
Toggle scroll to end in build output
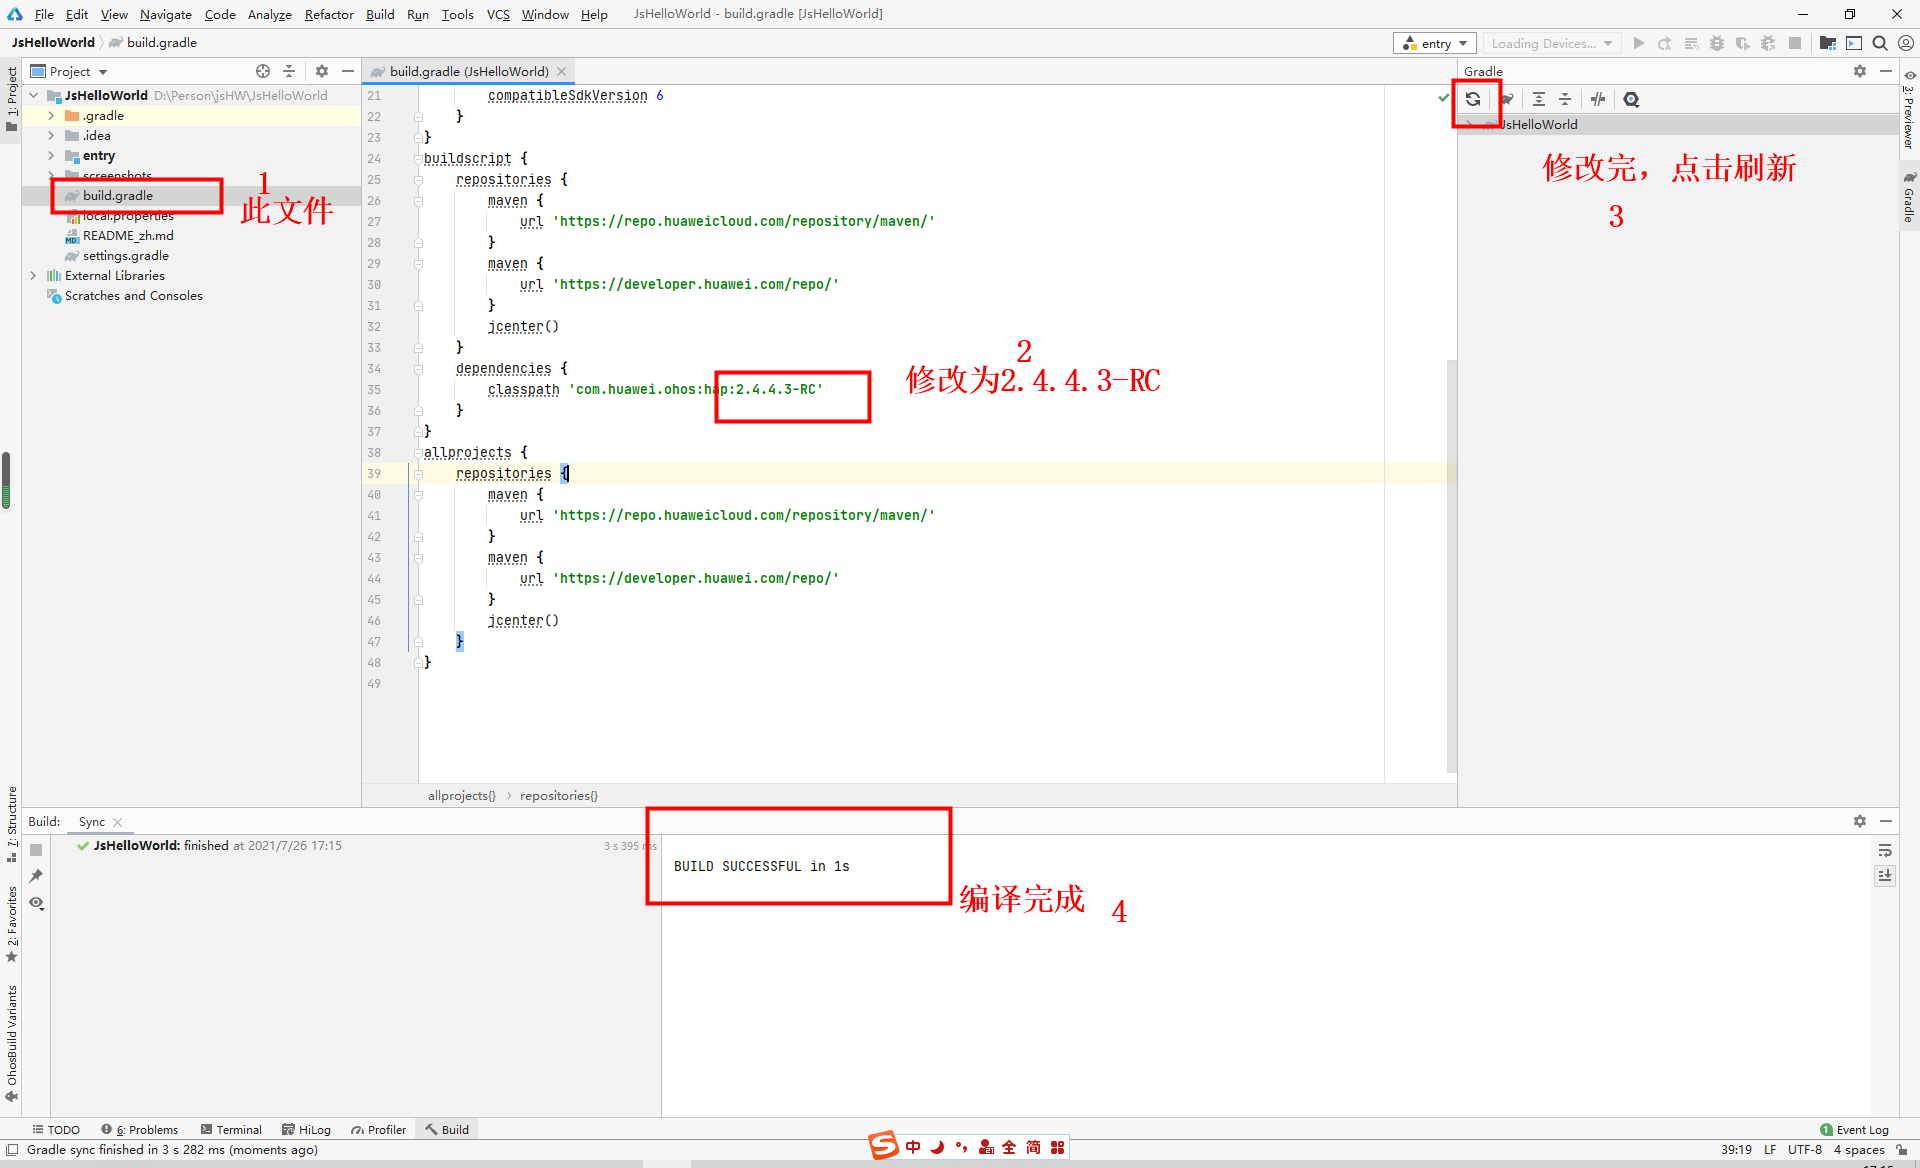coord(1885,875)
